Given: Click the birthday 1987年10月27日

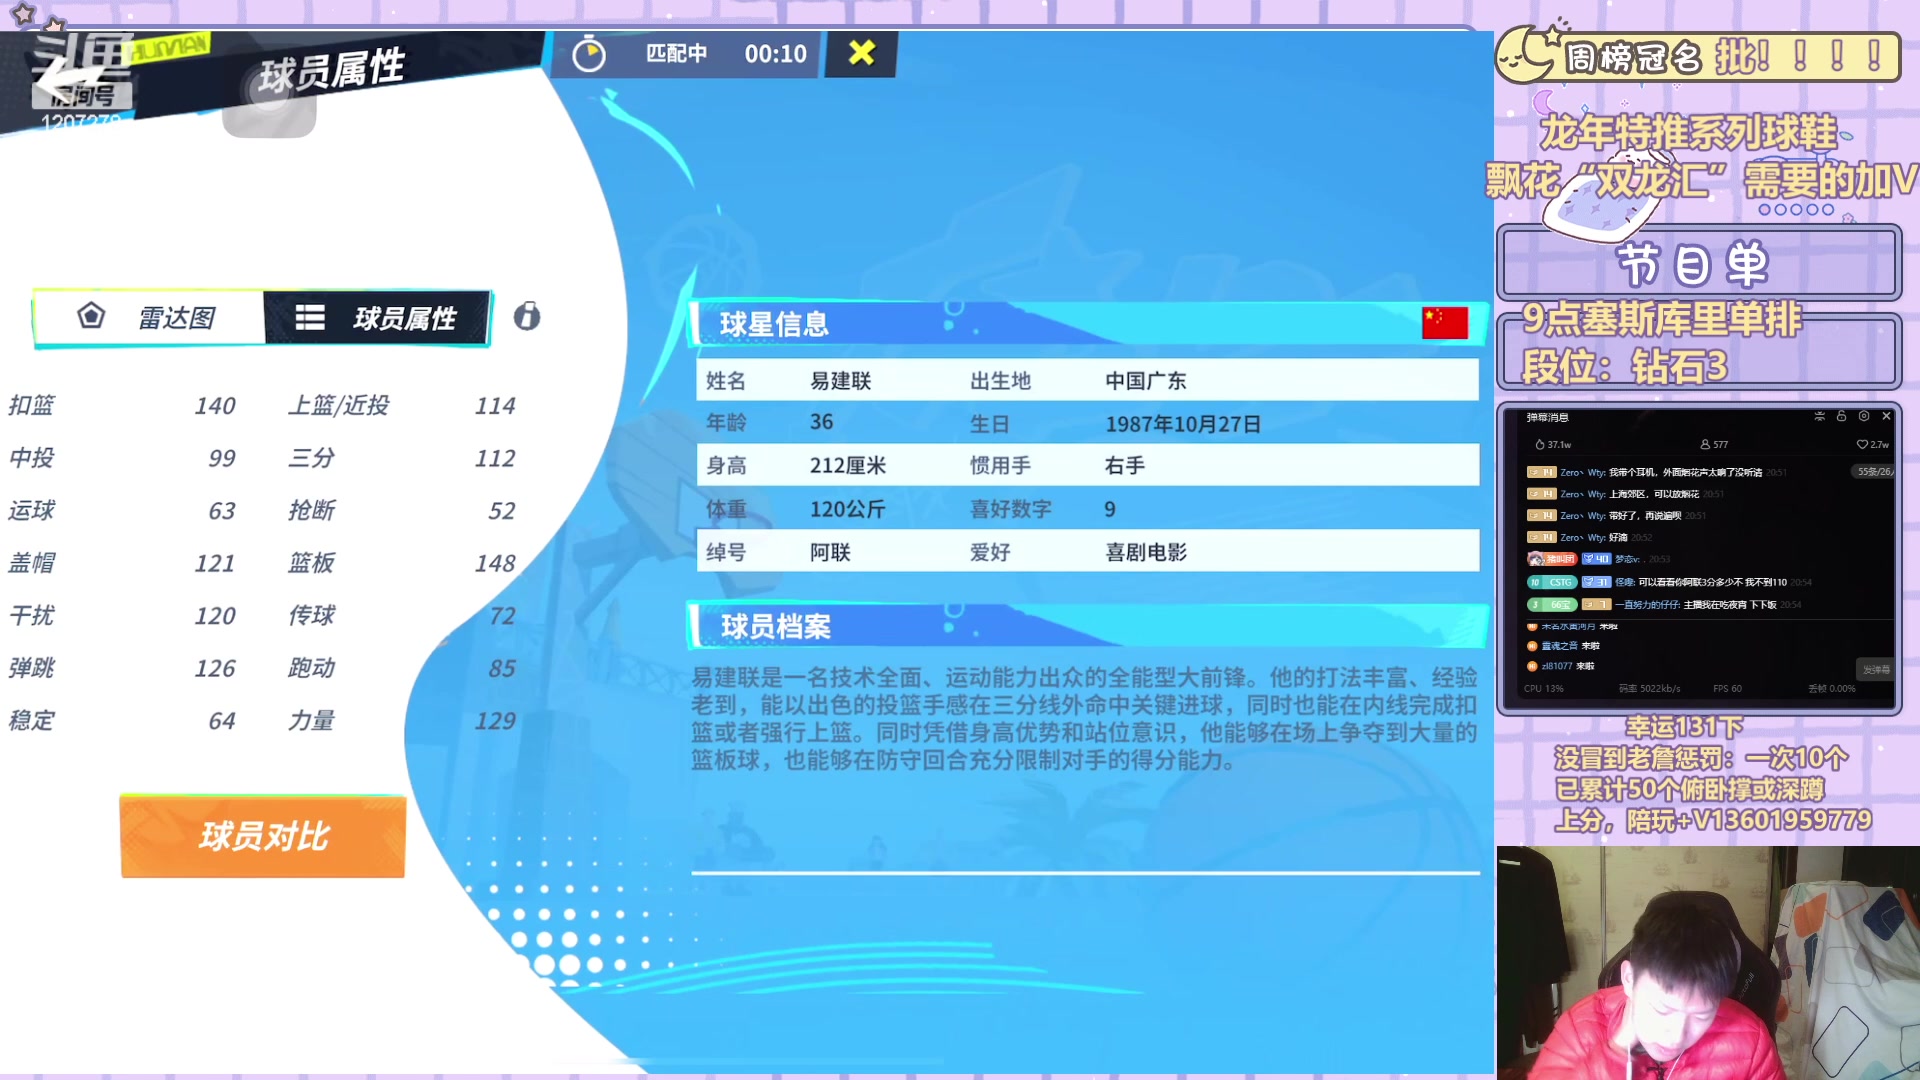Looking at the screenshot, I should 1183,423.
